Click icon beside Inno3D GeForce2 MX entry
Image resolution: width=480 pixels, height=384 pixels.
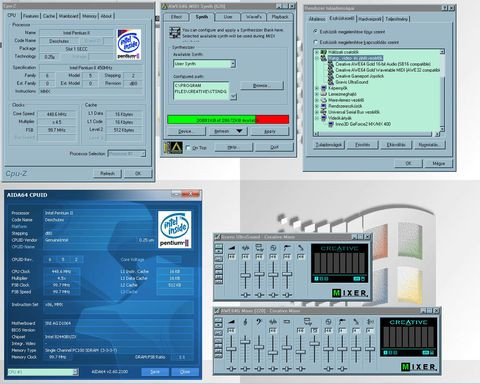pos(330,124)
